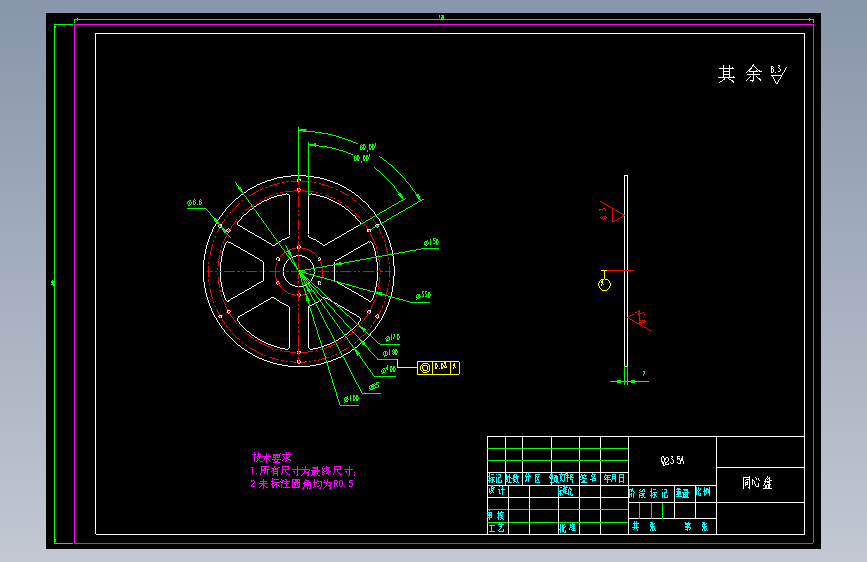This screenshot has width=867, height=562.
Task: Click the 阶段标记 title block label
Action: (649, 493)
